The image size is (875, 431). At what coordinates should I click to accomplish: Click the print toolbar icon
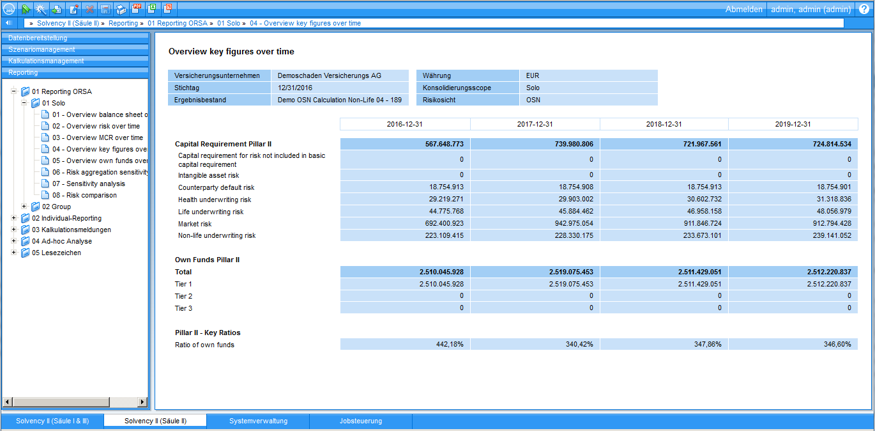pos(121,9)
